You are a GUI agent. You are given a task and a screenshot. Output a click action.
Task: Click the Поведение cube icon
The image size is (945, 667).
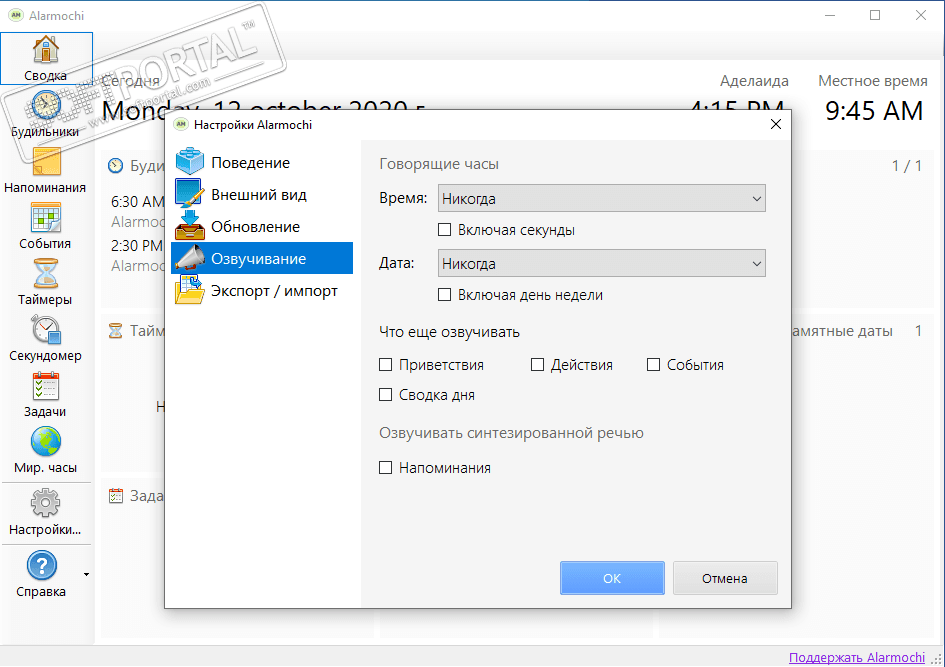click(x=190, y=161)
